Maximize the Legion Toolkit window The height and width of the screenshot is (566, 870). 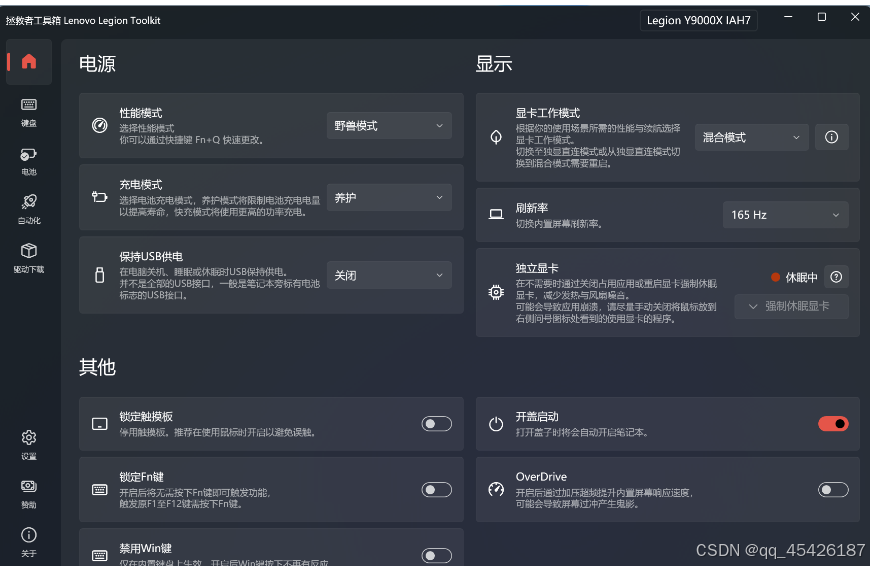coord(822,17)
